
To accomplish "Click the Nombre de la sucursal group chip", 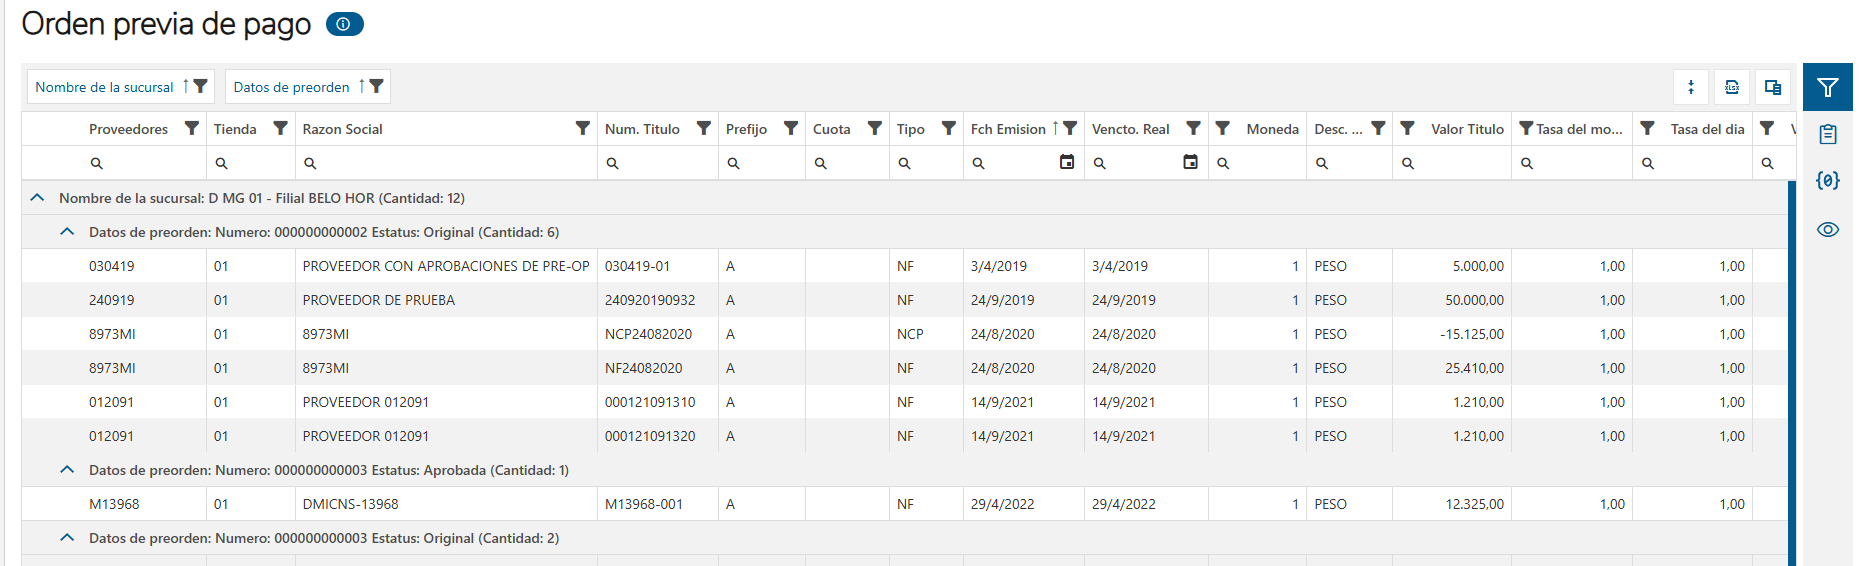I will point(105,87).
